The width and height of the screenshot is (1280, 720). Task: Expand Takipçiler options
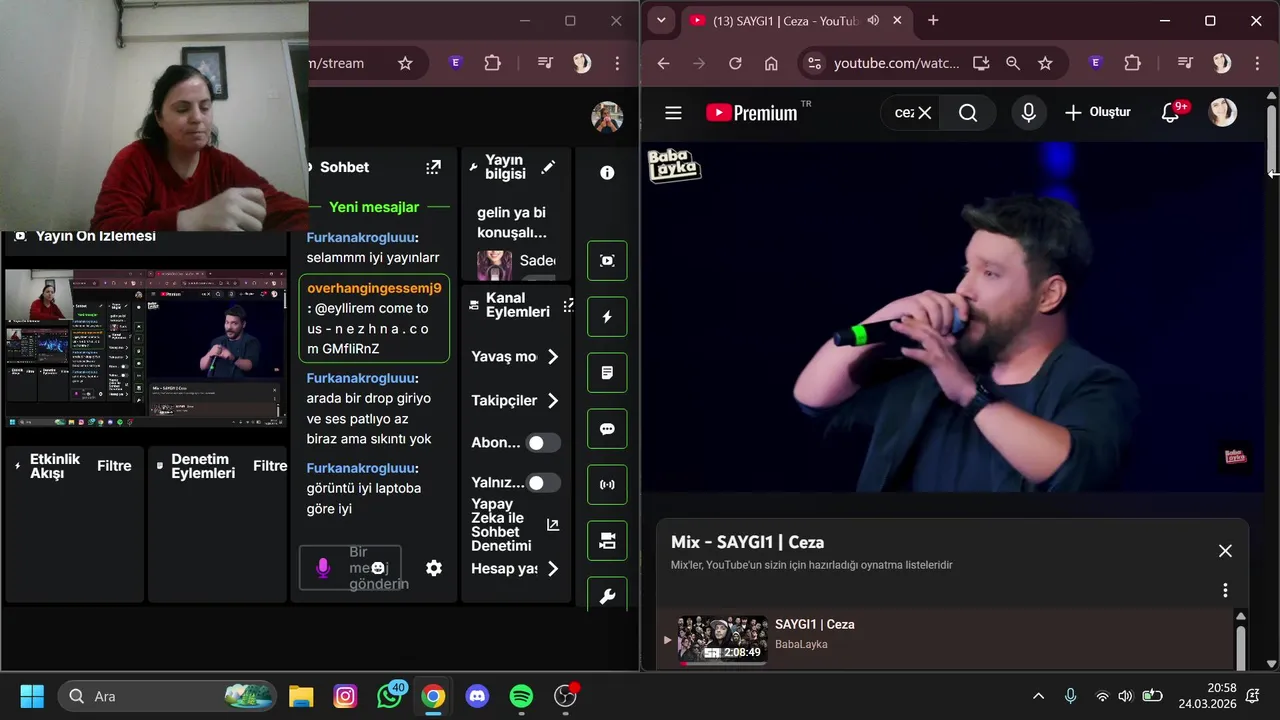point(552,401)
